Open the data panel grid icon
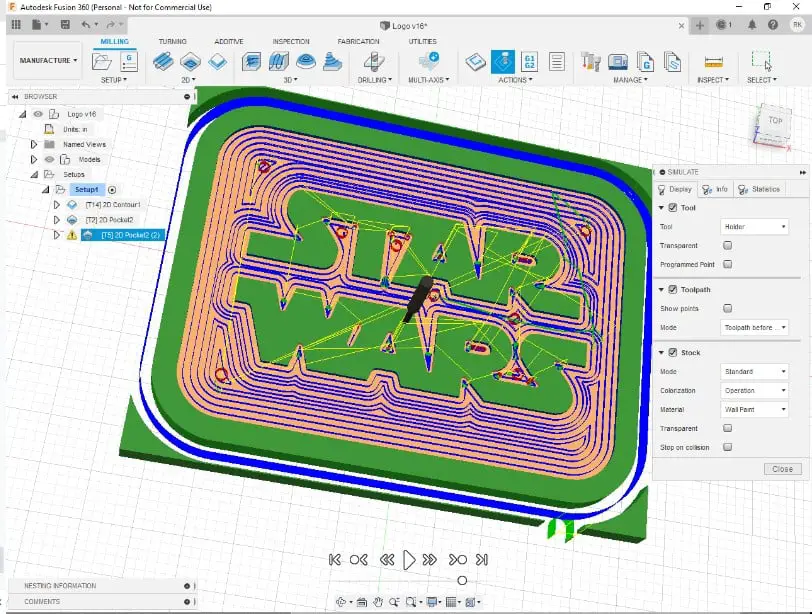This screenshot has width=812, height=614. coord(16,24)
